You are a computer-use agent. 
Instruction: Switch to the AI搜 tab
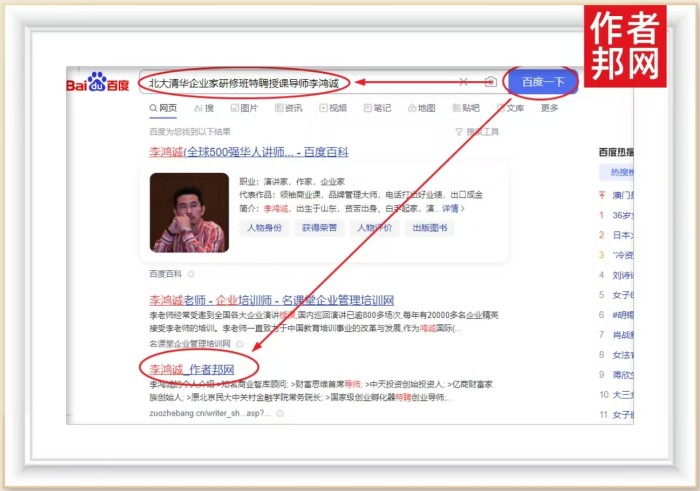(x=204, y=108)
